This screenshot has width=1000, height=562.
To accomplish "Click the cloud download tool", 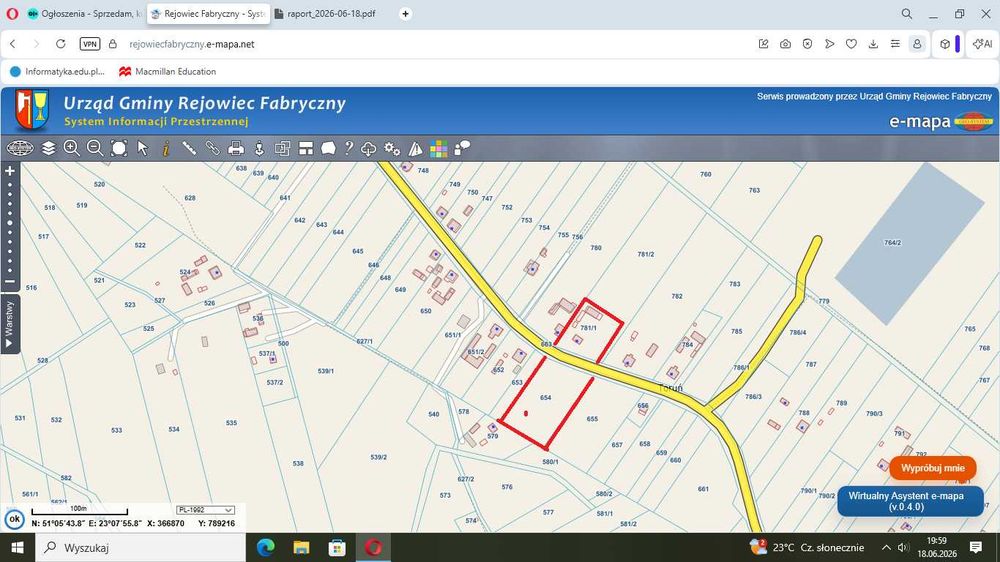I will click(369, 149).
